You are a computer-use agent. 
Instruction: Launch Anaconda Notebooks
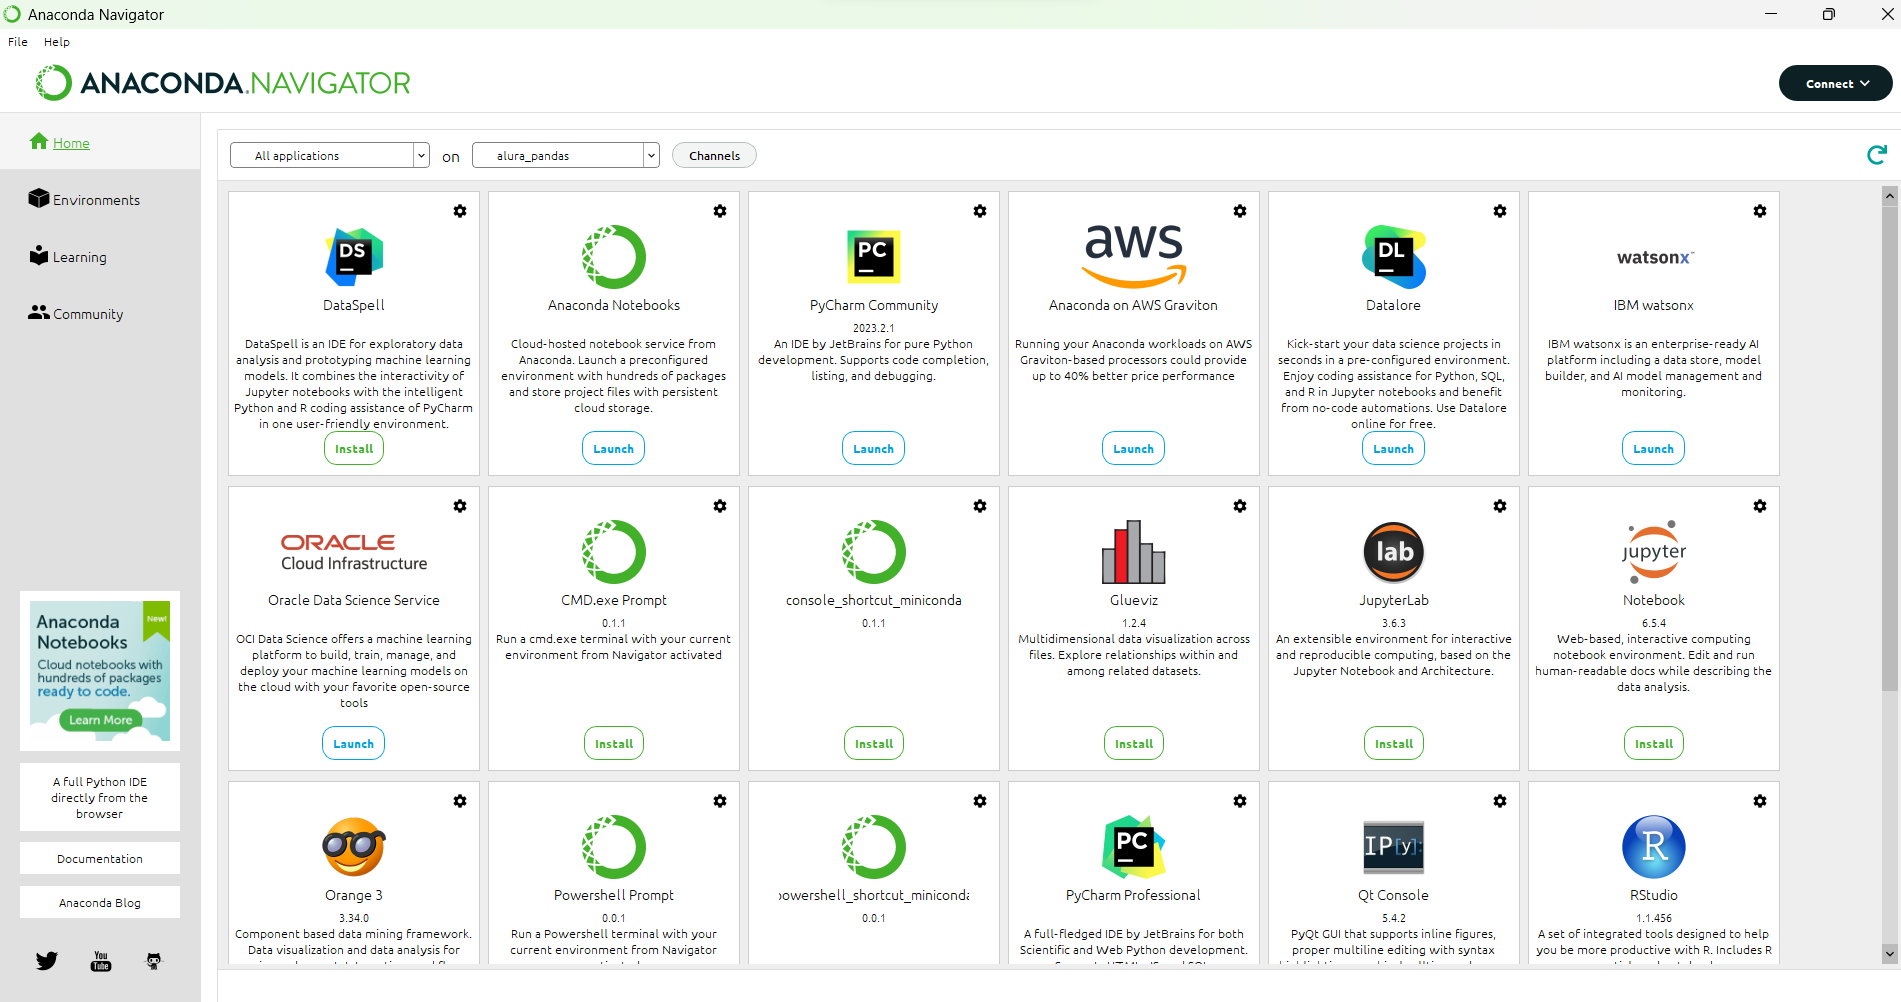[614, 449]
